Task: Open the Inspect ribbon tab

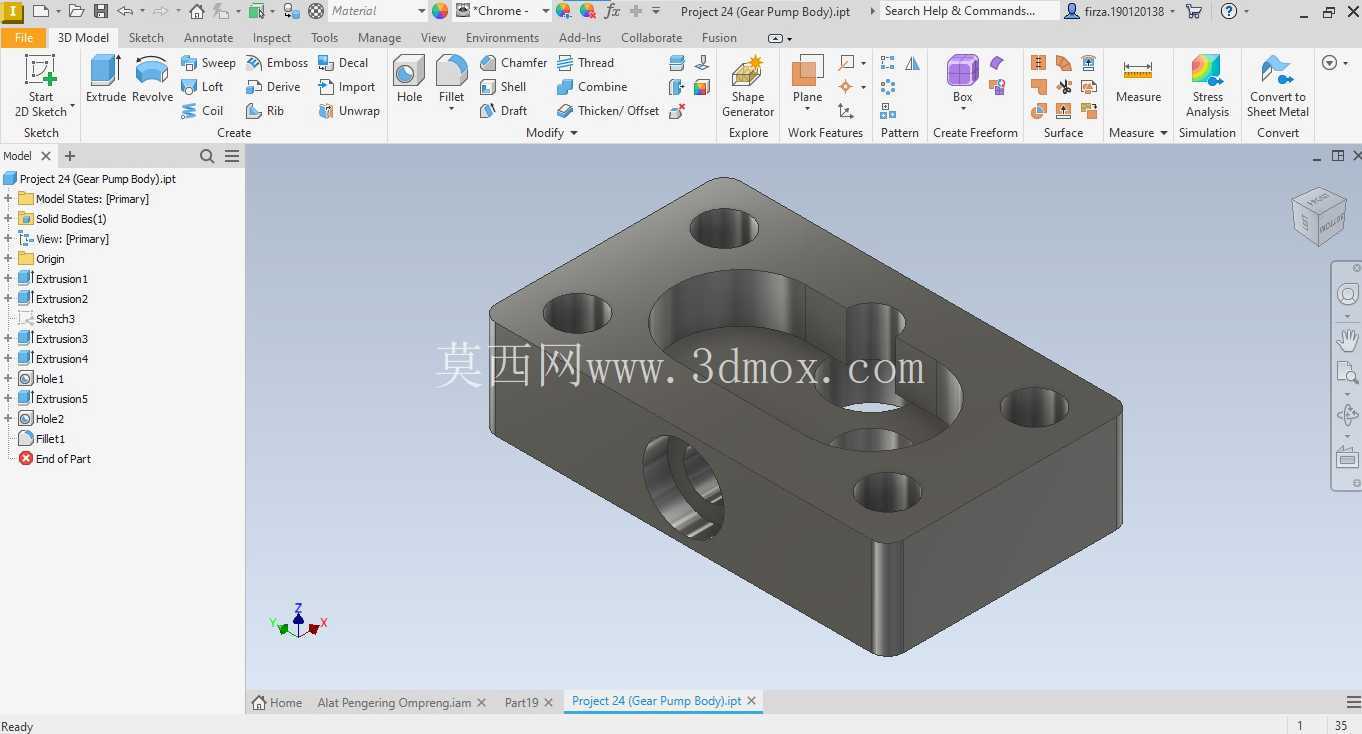Action: coord(272,38)
